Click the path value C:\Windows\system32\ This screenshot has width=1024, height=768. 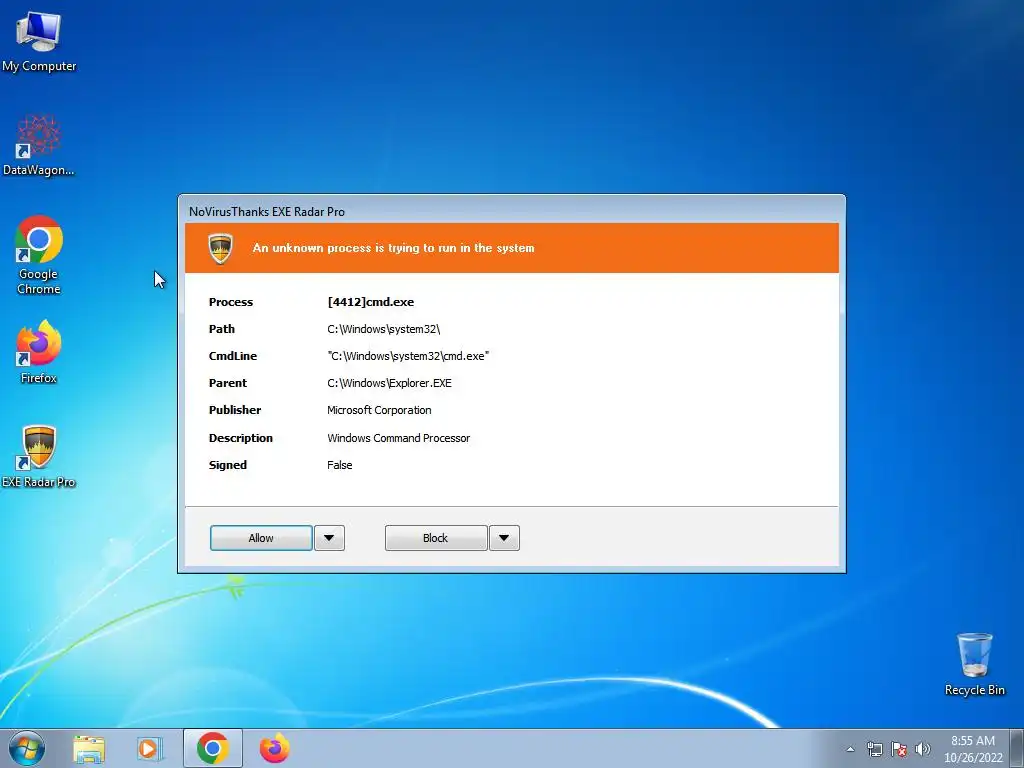(383, 329)
